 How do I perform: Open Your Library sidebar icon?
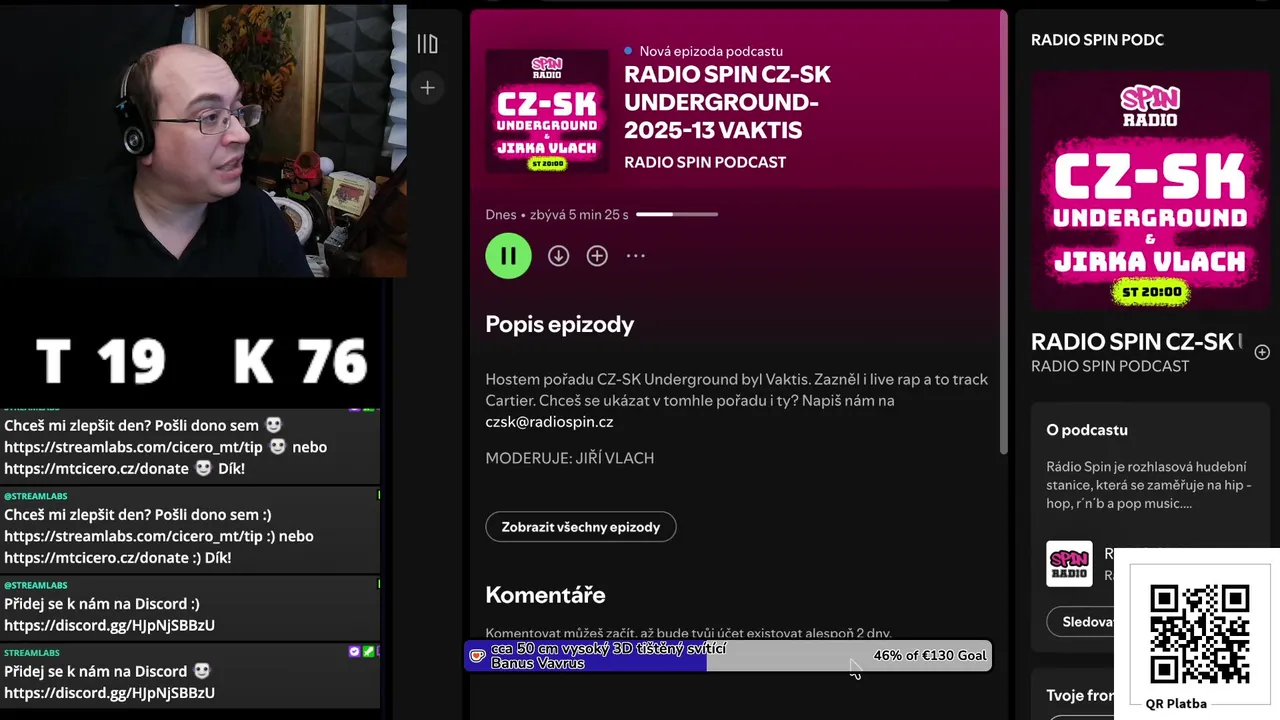pyautogui.click(x=427, y=44)
